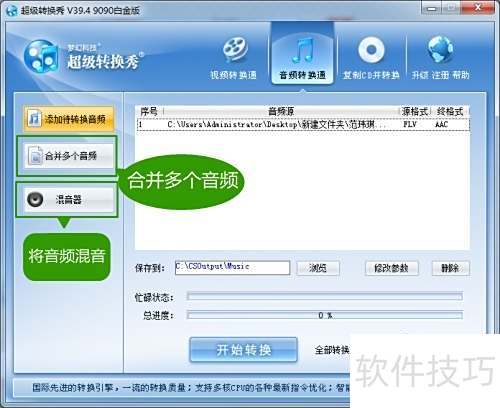Click the FLV source format cell
500x408 pixels.
[410, 124]
